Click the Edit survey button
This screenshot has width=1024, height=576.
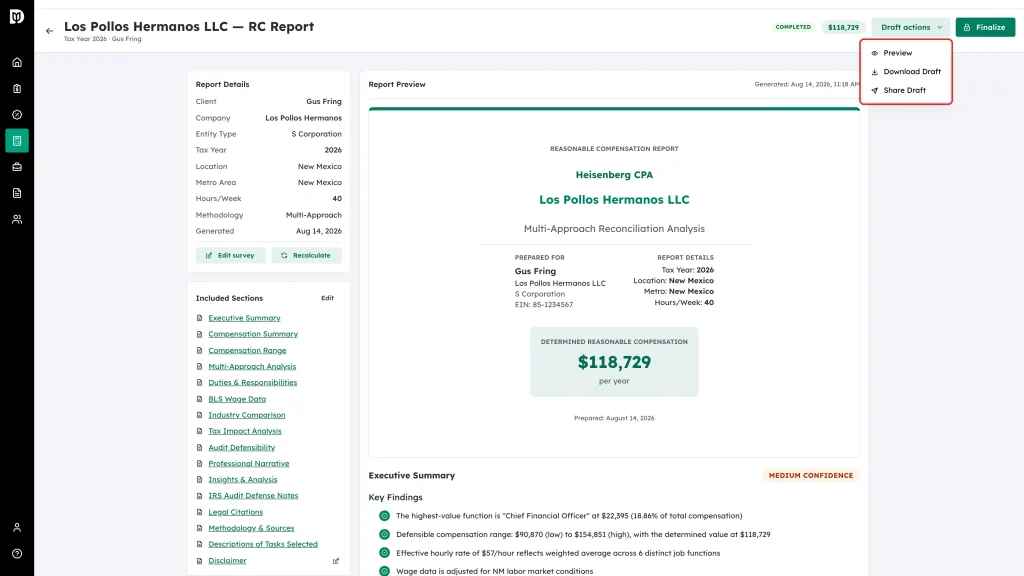[x=231, y=255]
